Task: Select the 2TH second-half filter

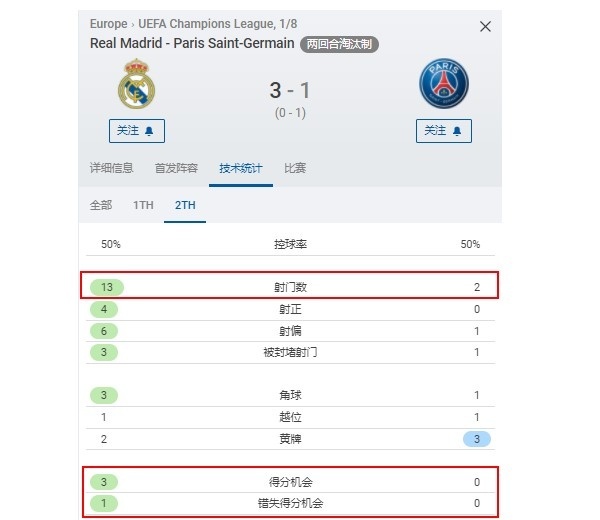Action: [x=185, y=205]
